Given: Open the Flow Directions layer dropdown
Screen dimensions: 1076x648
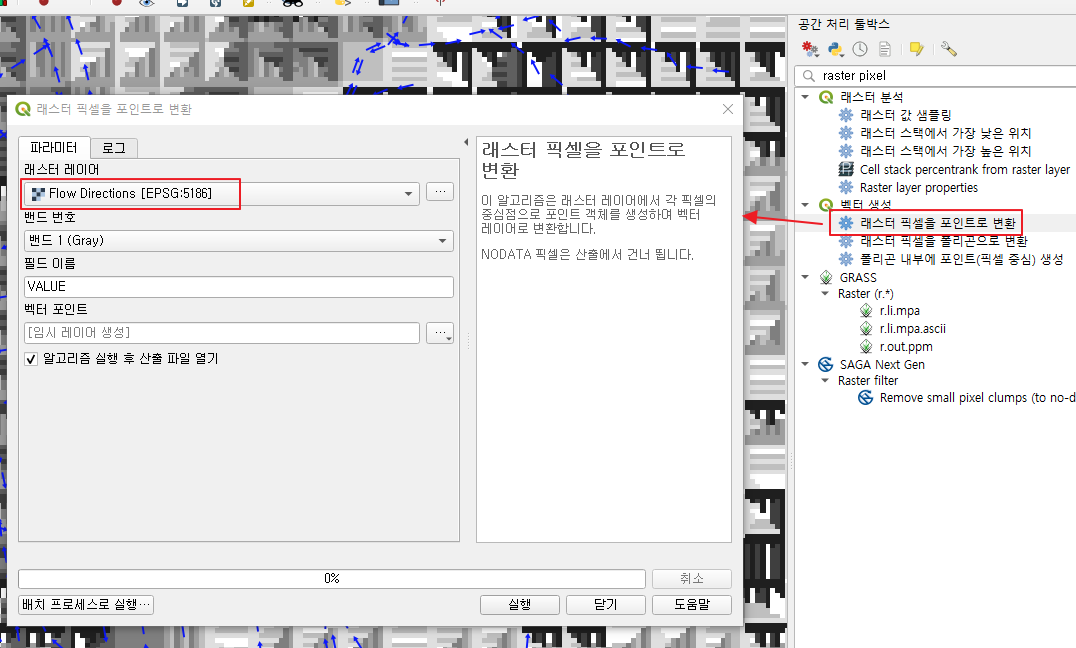Looking at the screenshot, I should pos(406,193).
